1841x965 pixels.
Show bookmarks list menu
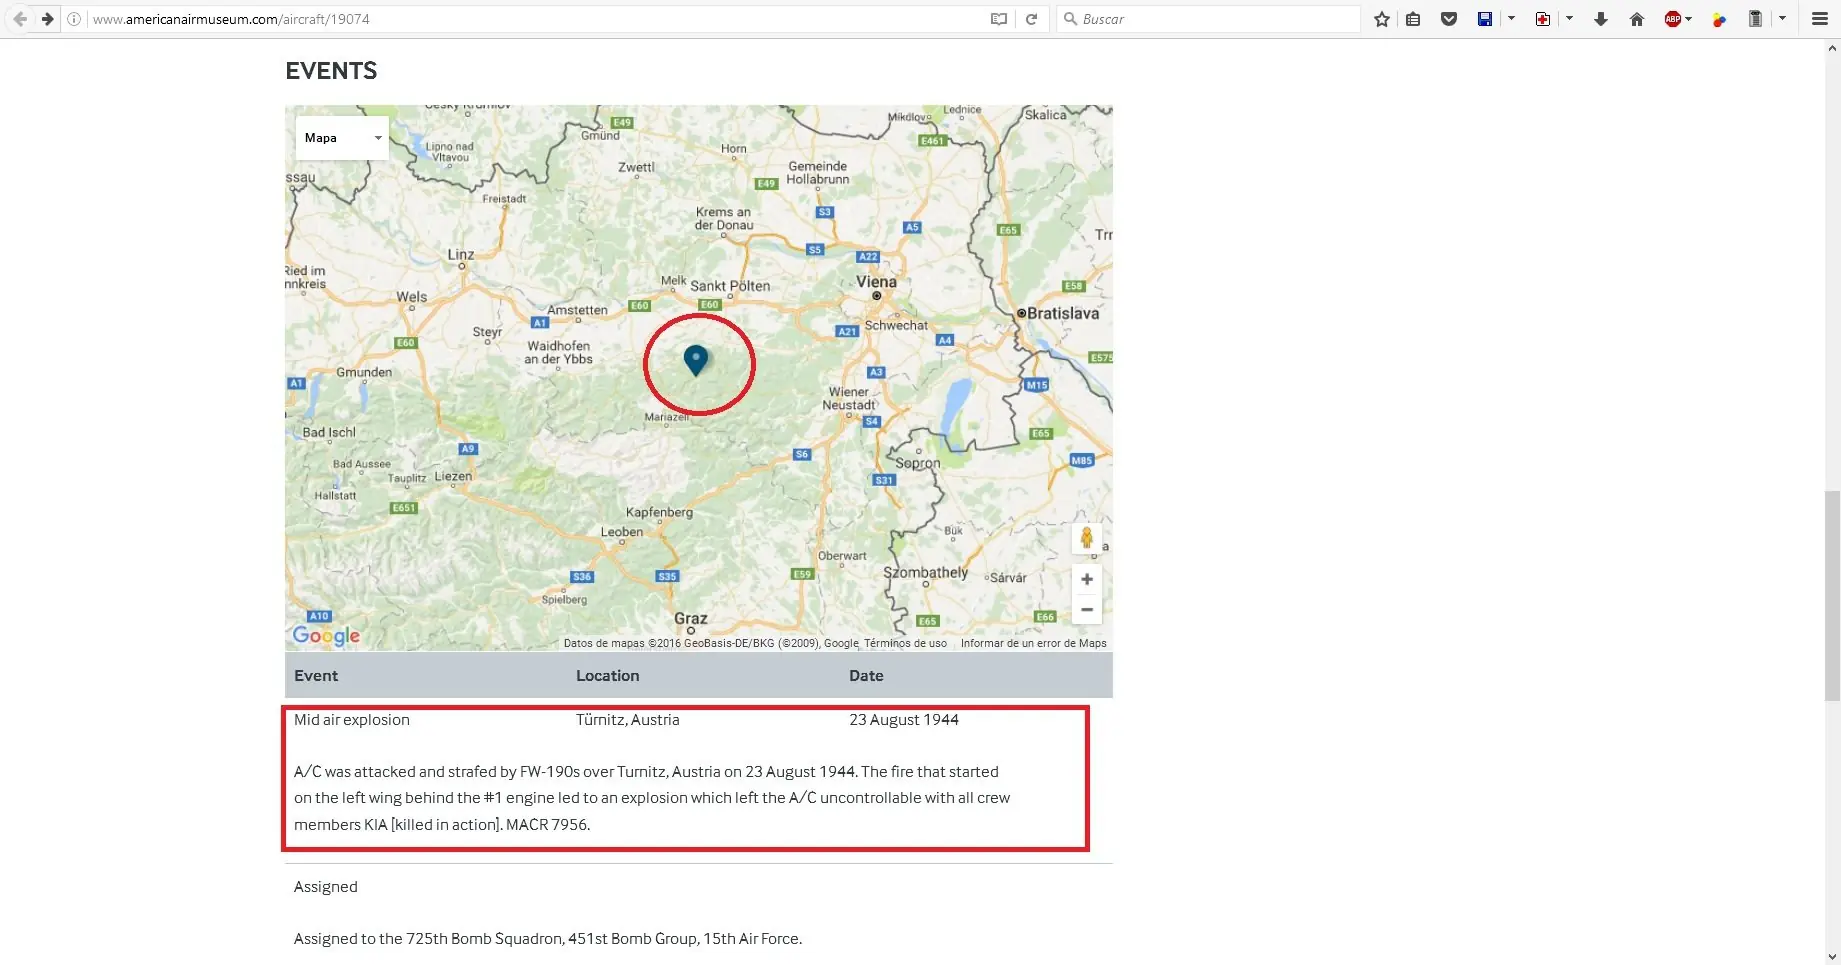(1413, 19)
